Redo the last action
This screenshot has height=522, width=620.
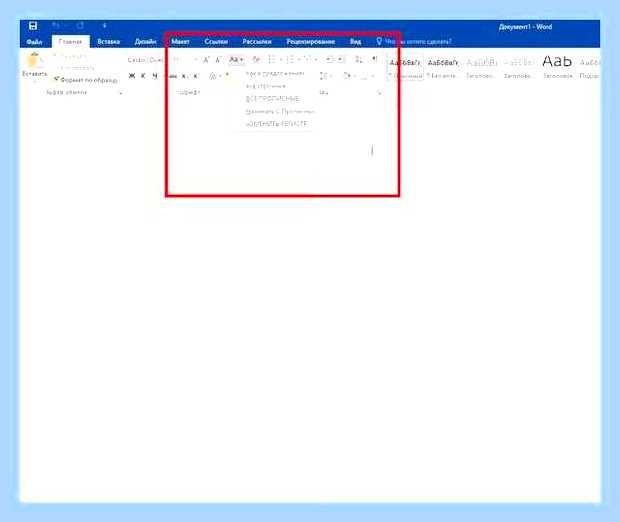pos(80,26)
